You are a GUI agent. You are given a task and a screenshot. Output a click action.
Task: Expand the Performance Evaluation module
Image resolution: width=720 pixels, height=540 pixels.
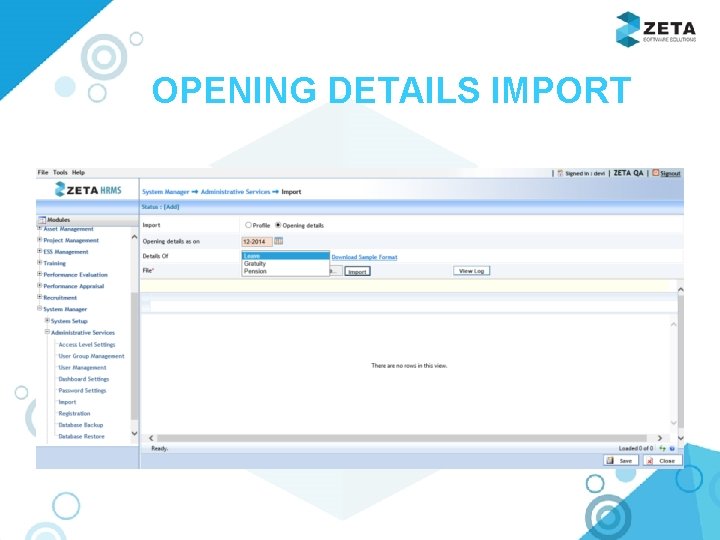(x=39, y=274)
